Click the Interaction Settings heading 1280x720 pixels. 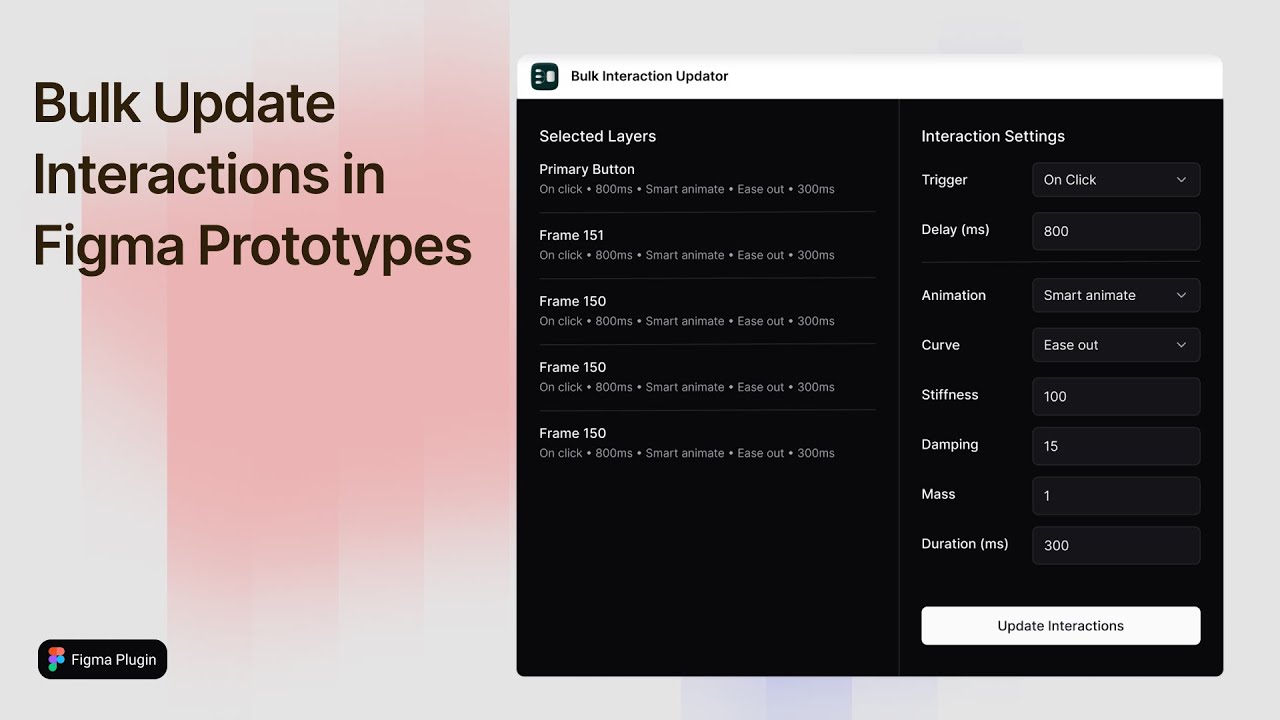pos(993,136)
